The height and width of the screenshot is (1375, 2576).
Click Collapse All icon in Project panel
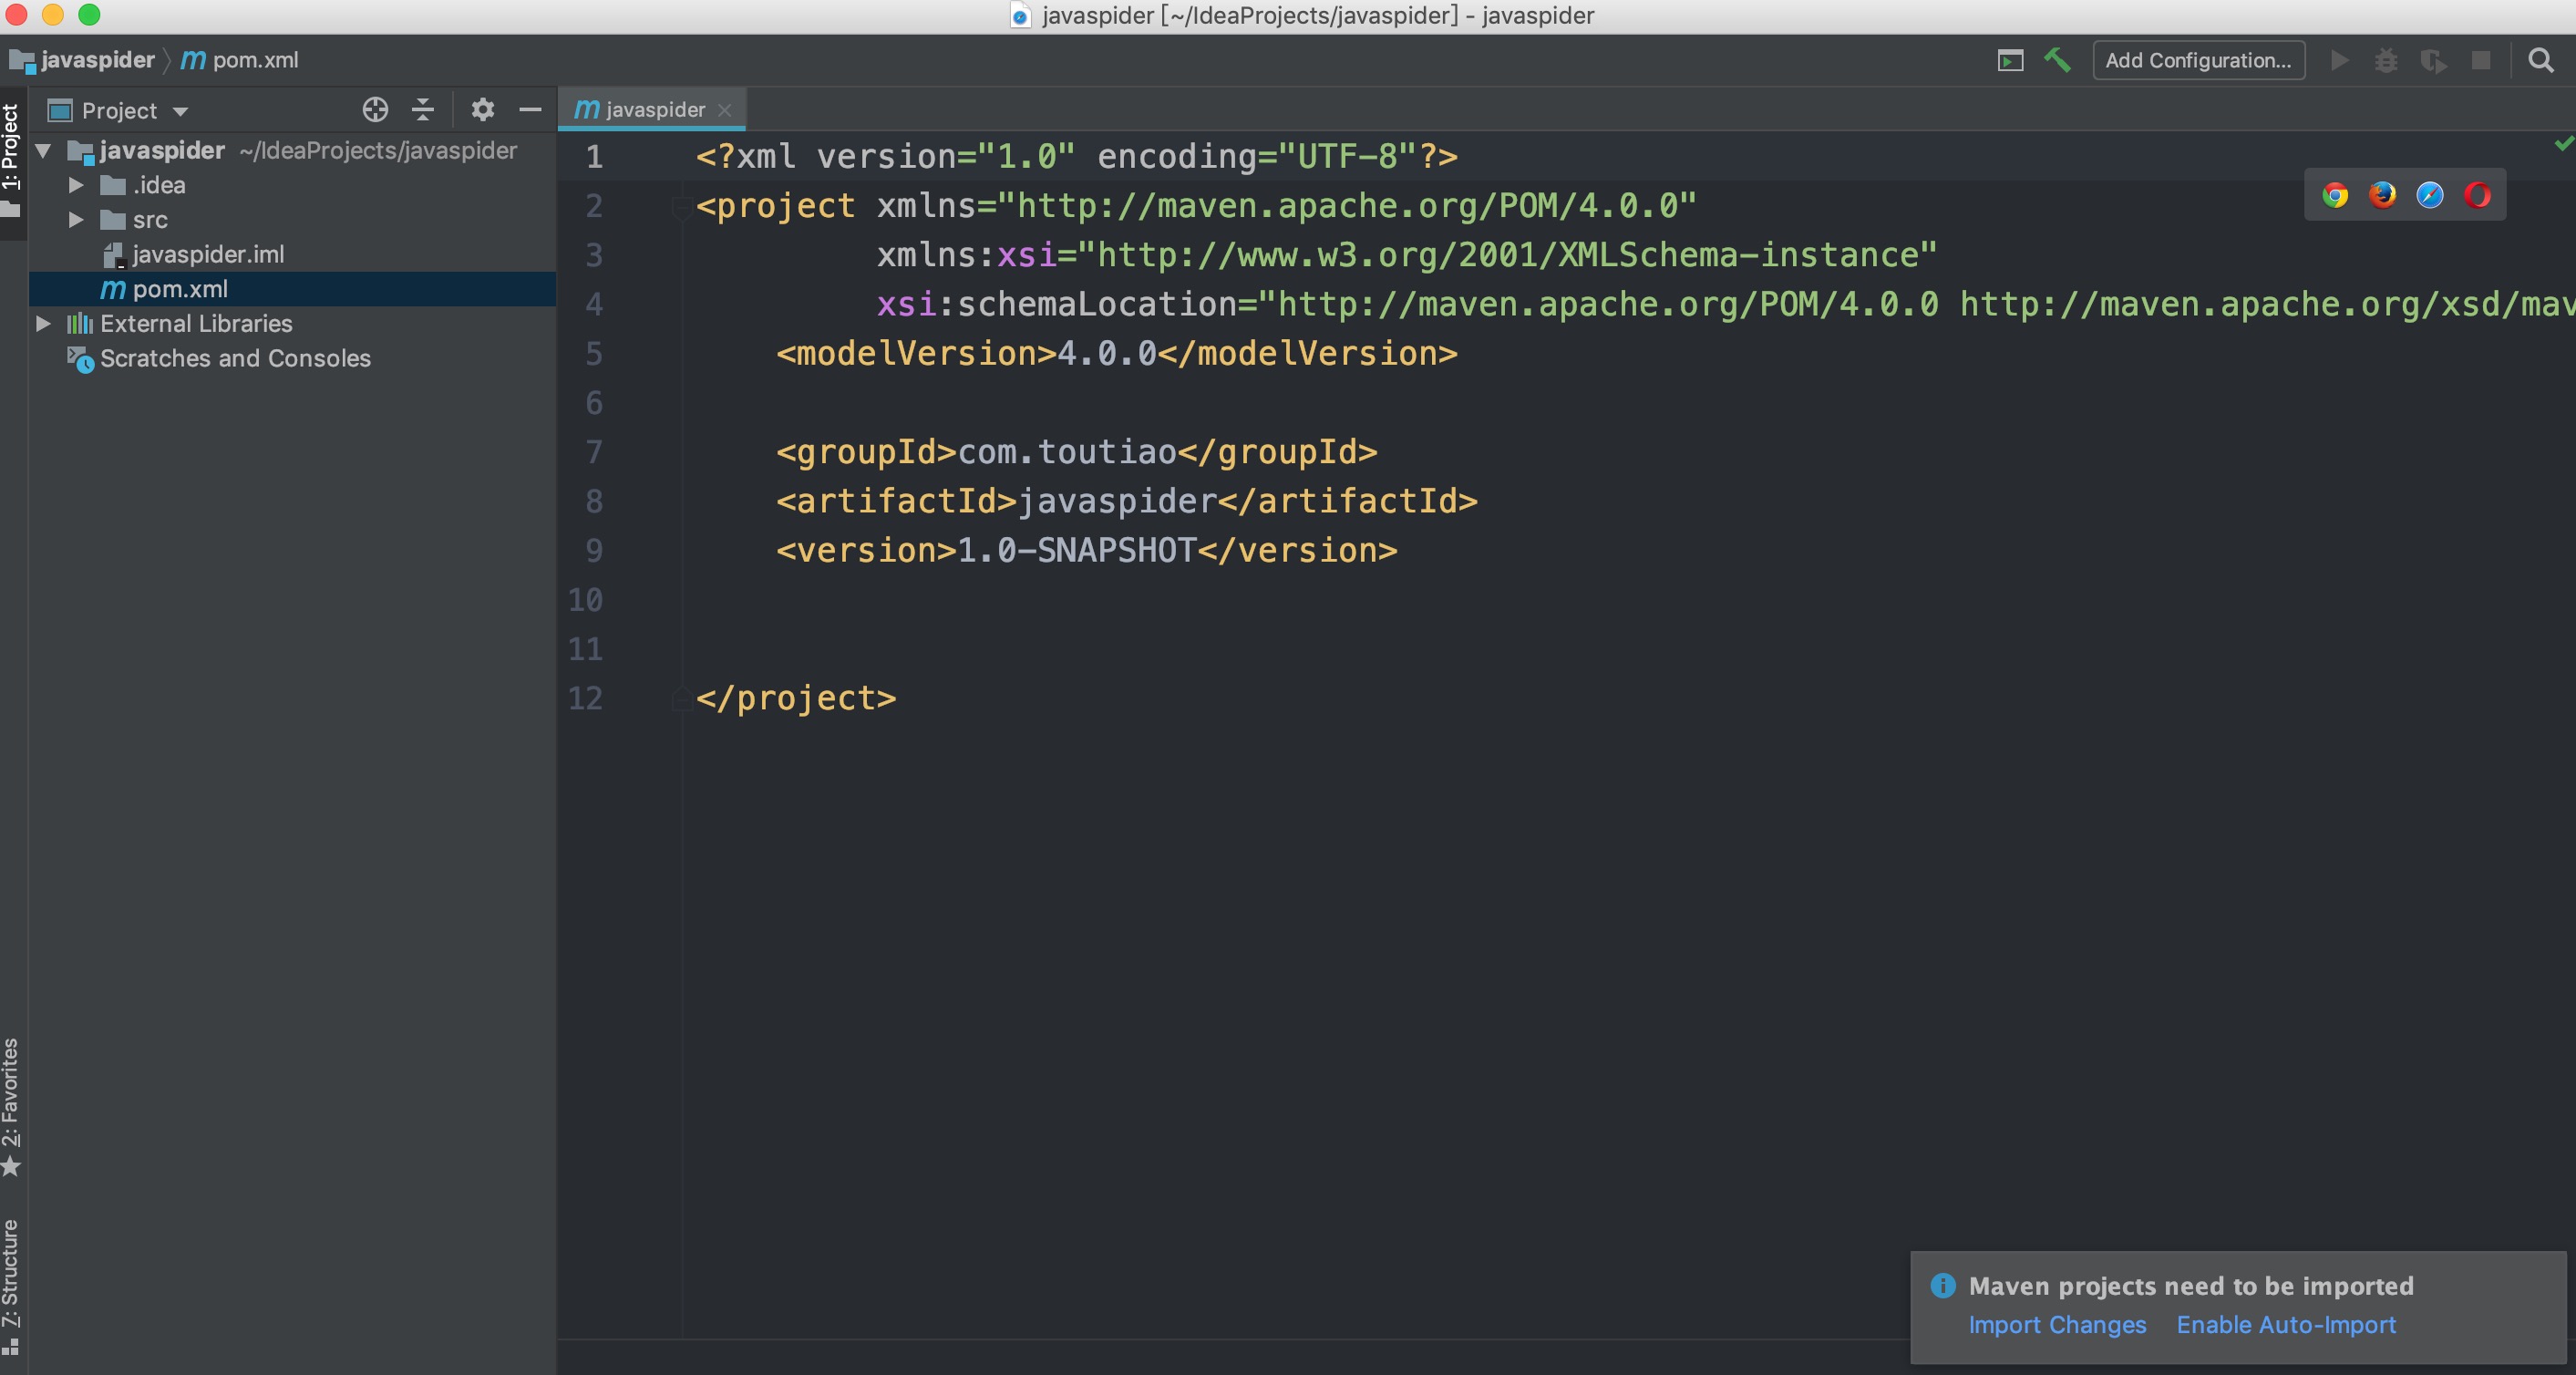[423, 110]
